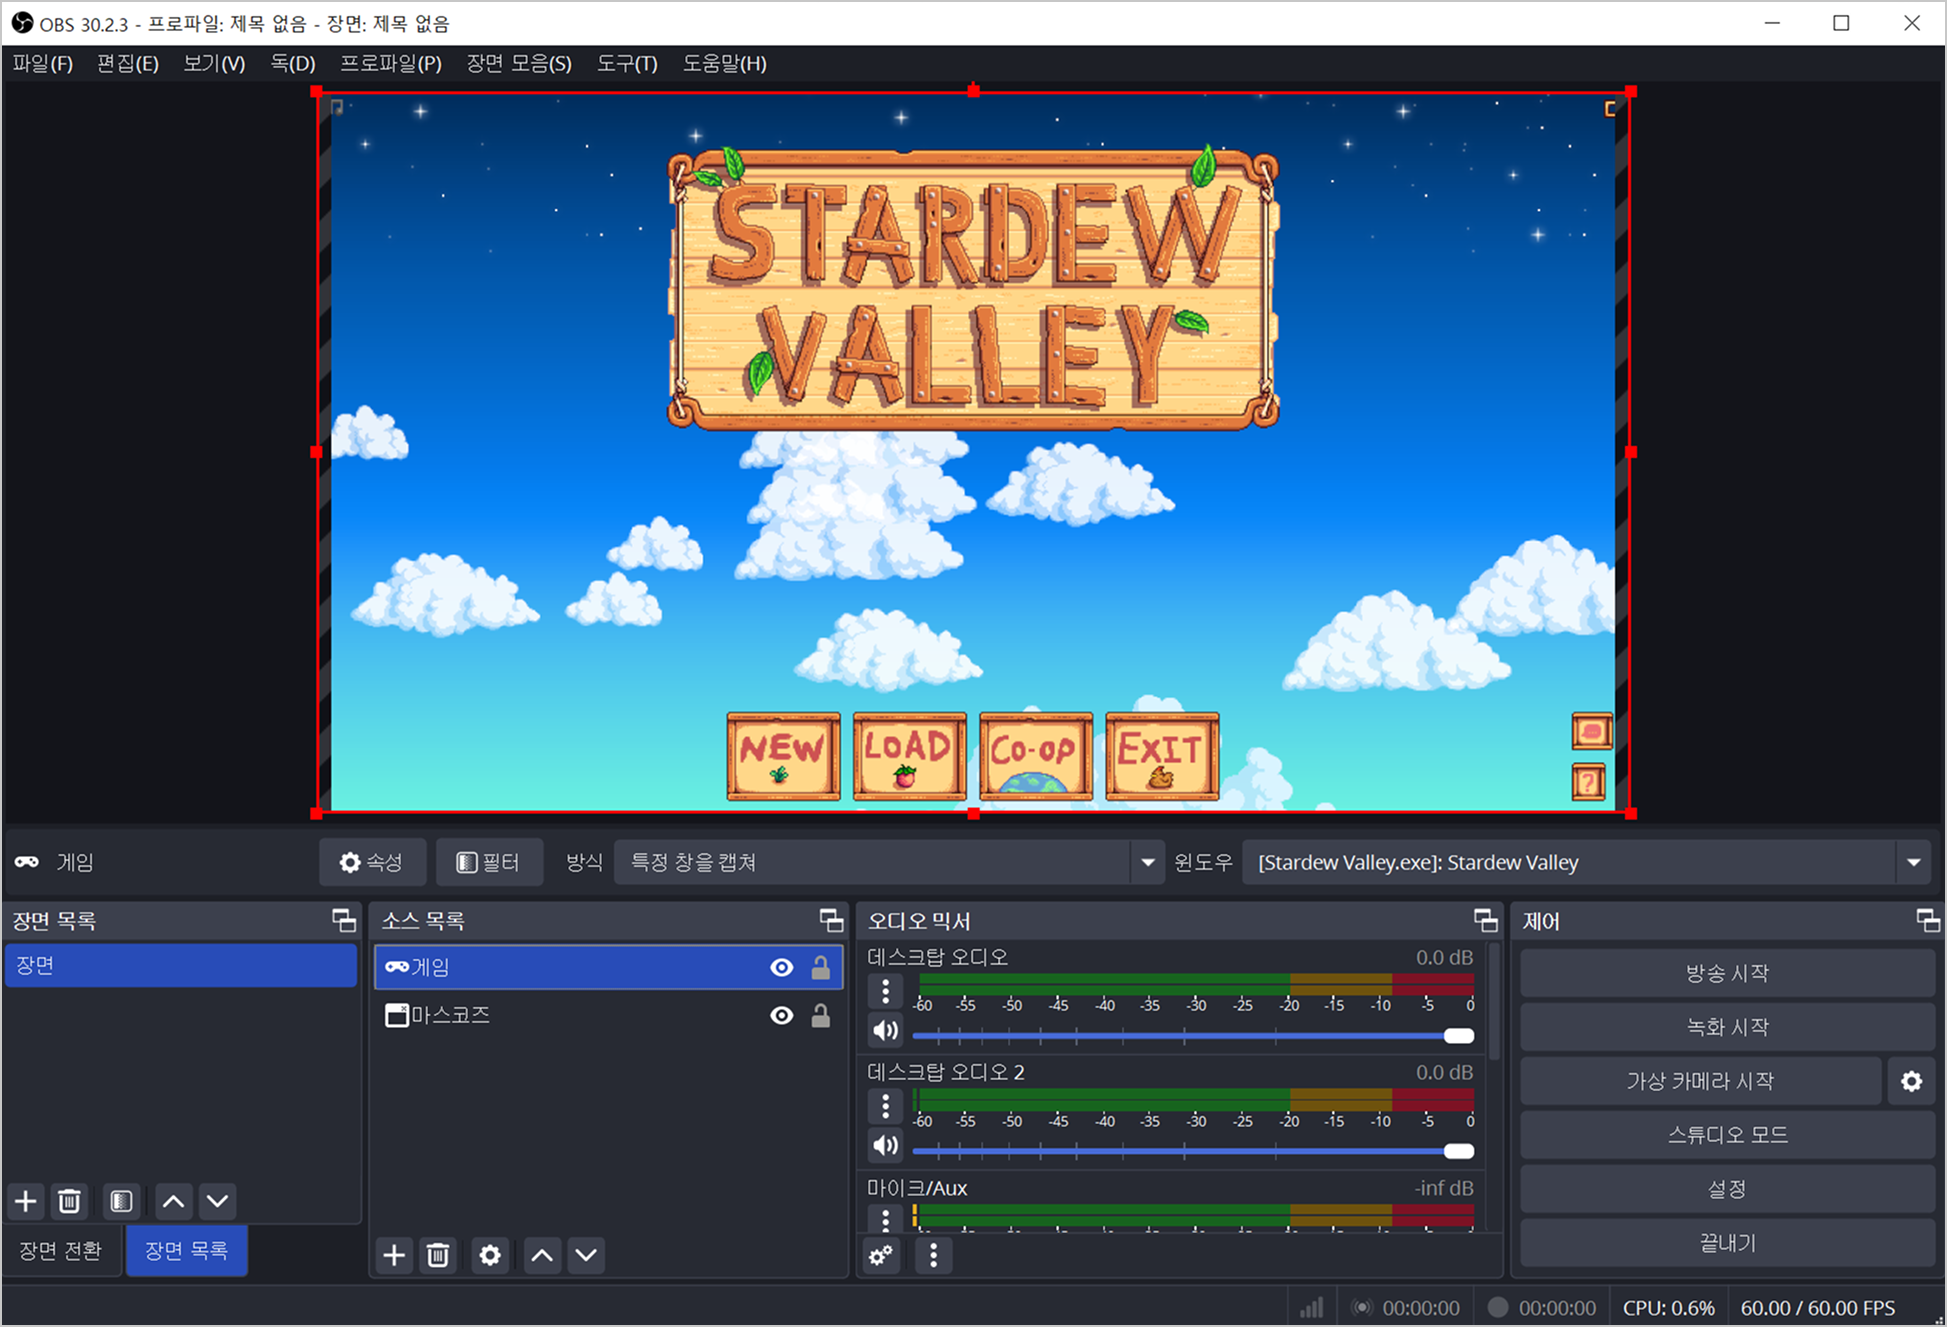The width and height of the screenshot is (1947, 1327).
Task: Open 설정 settings button
Action: 1727,1189
